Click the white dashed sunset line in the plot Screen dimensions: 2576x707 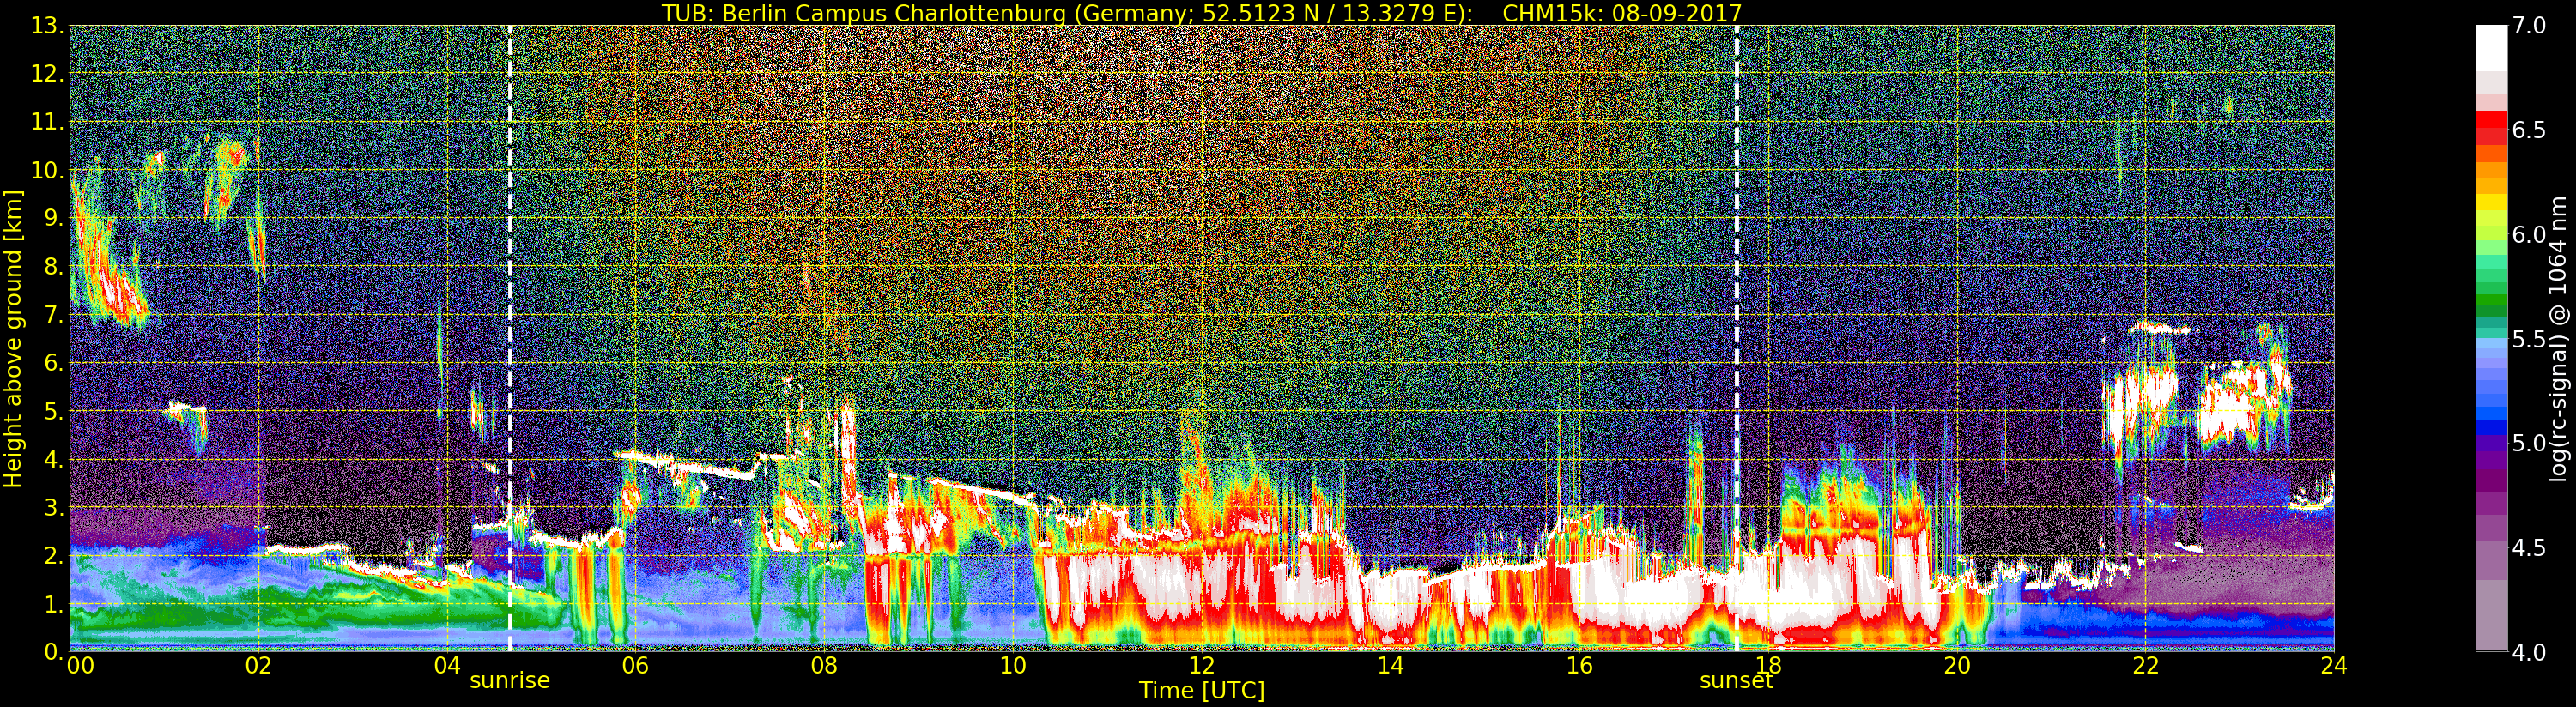1736,300
